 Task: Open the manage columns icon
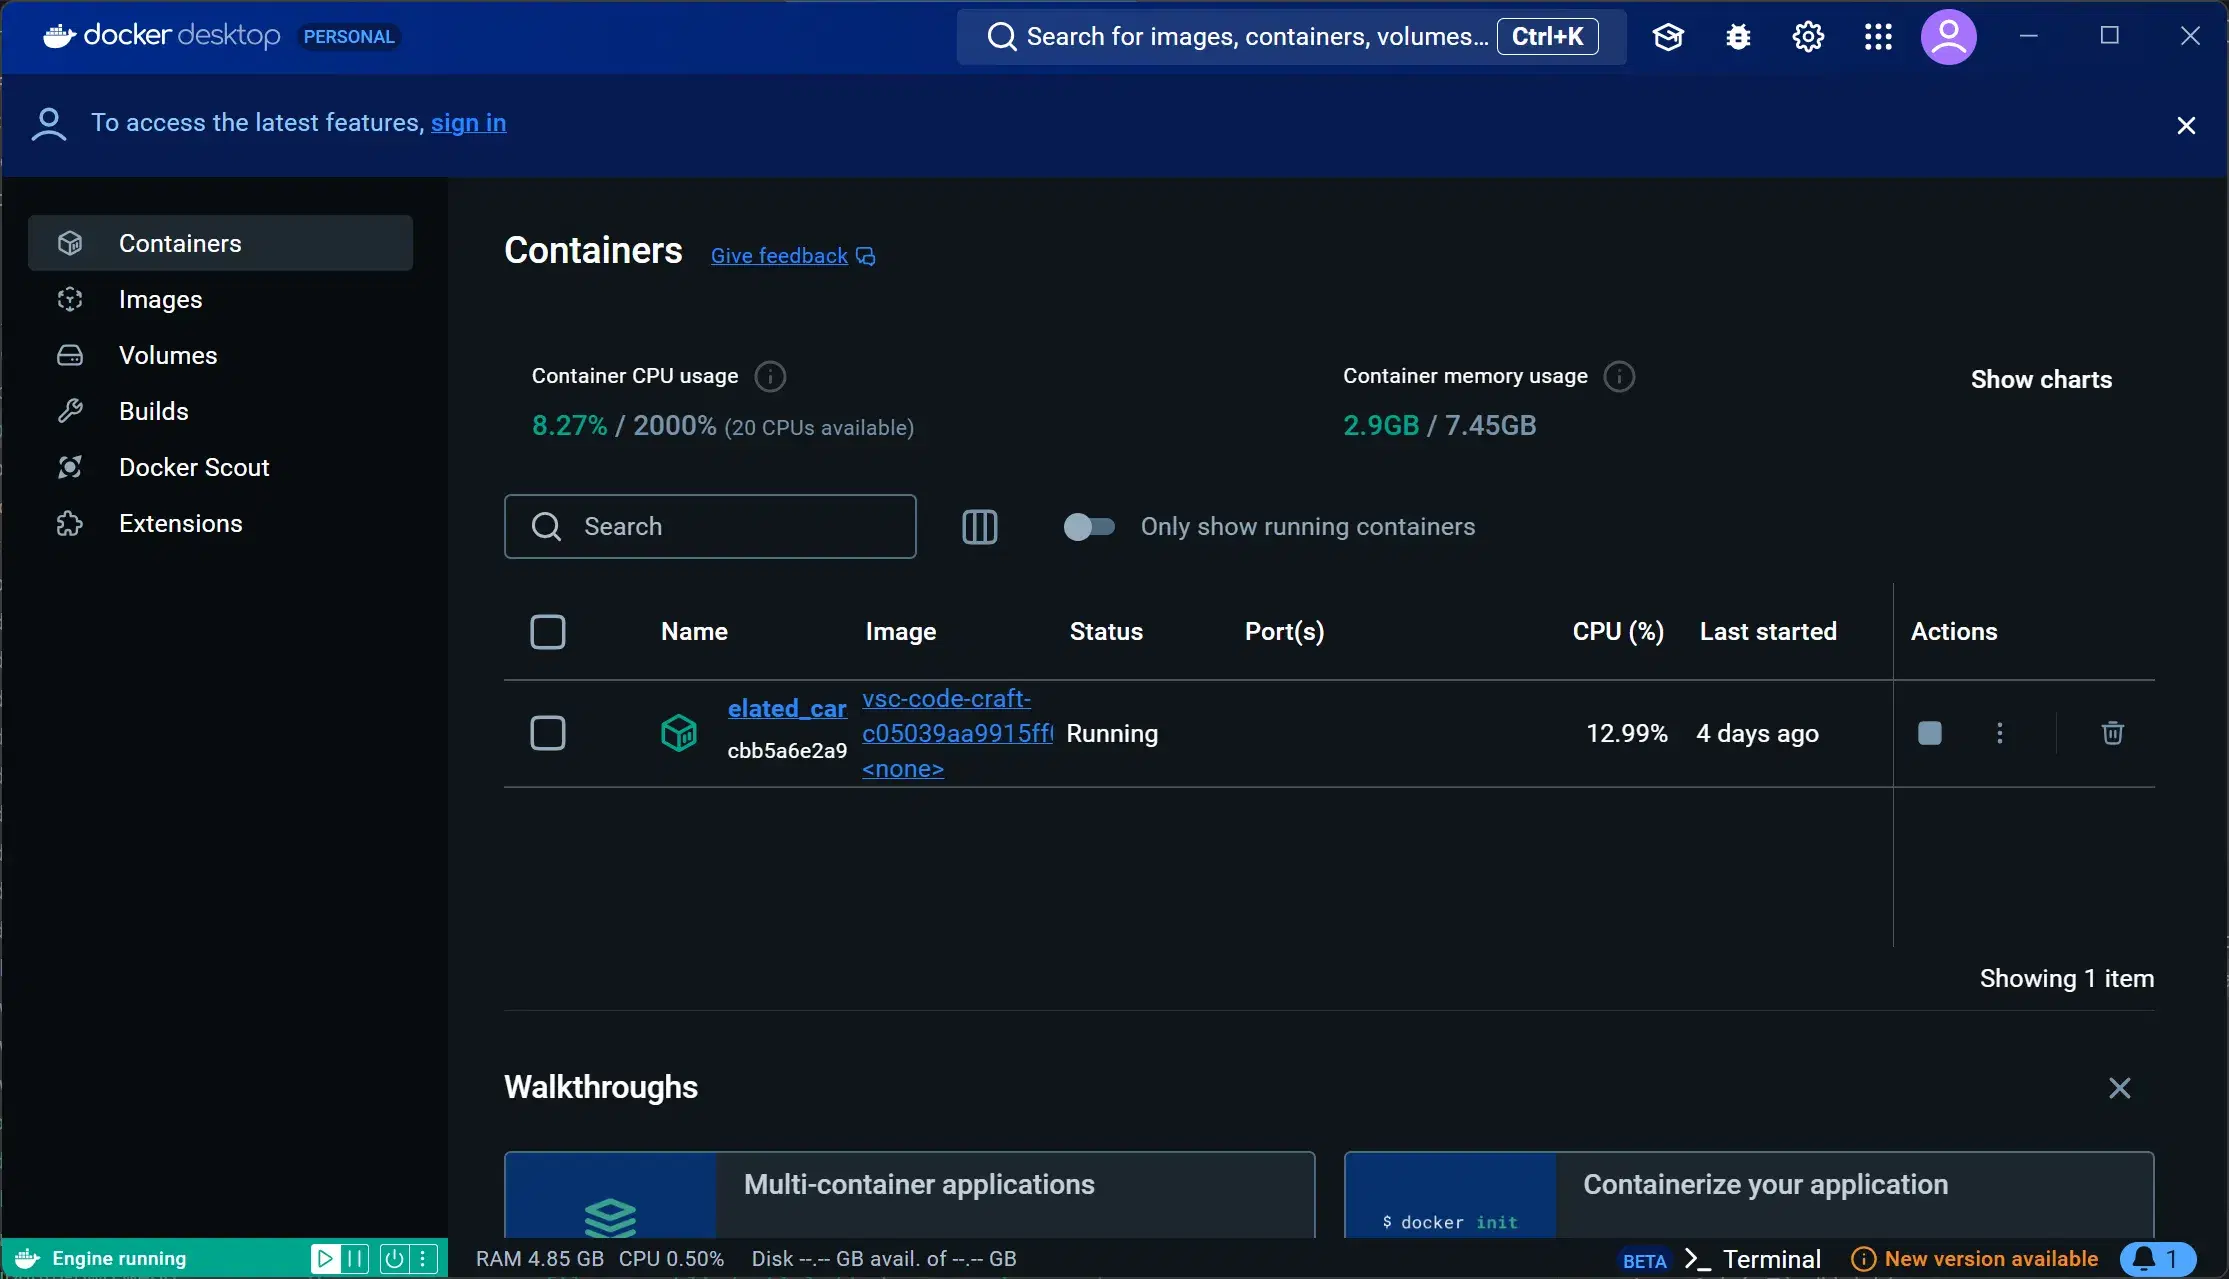click(x=979, y=527)
